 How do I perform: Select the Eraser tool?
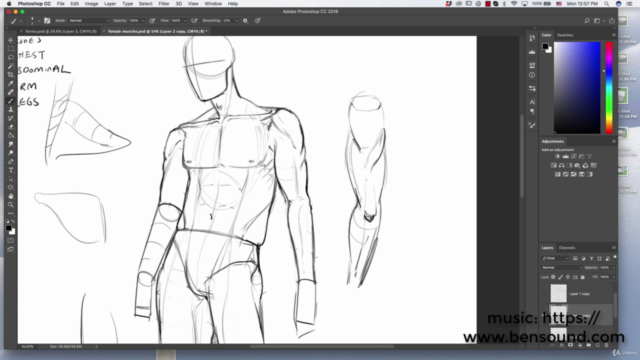coord(11,127)
